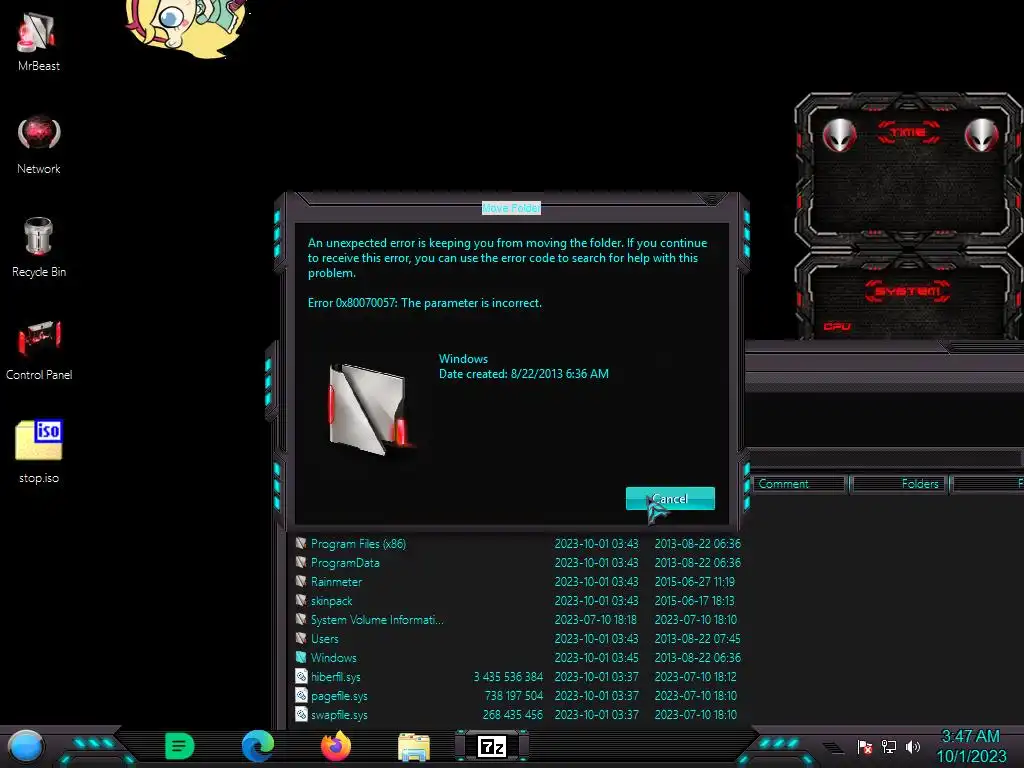The height and width of the screenshot is (768, 1024).
Task: Select the Users folder row
Action: (x=518, y=639)
